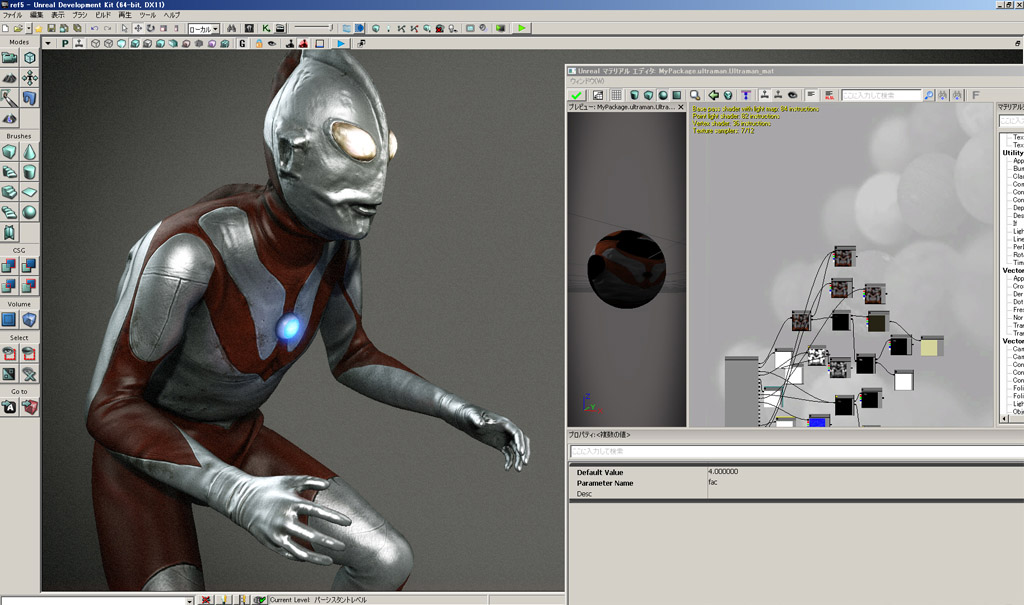The width and height of the screenshot is (1024, 605).
Task: Click the material preview sphere
Action: 626,269
